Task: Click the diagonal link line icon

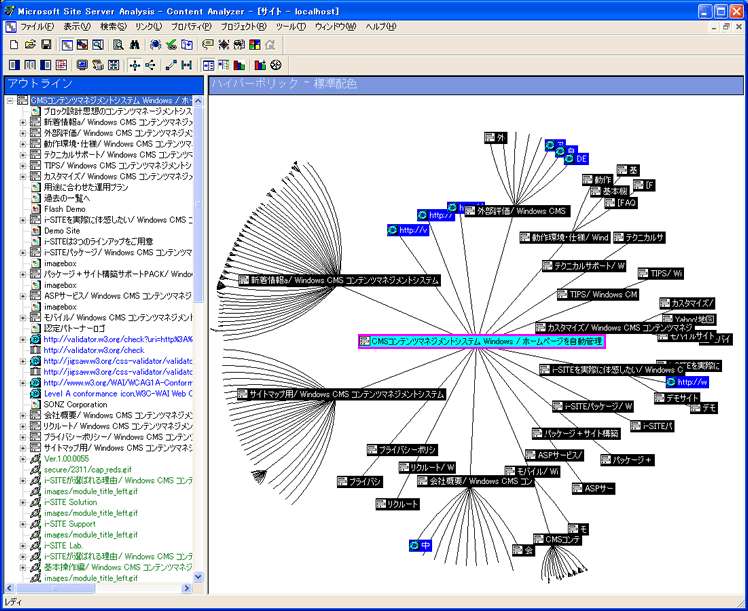Action: (171, 65)
